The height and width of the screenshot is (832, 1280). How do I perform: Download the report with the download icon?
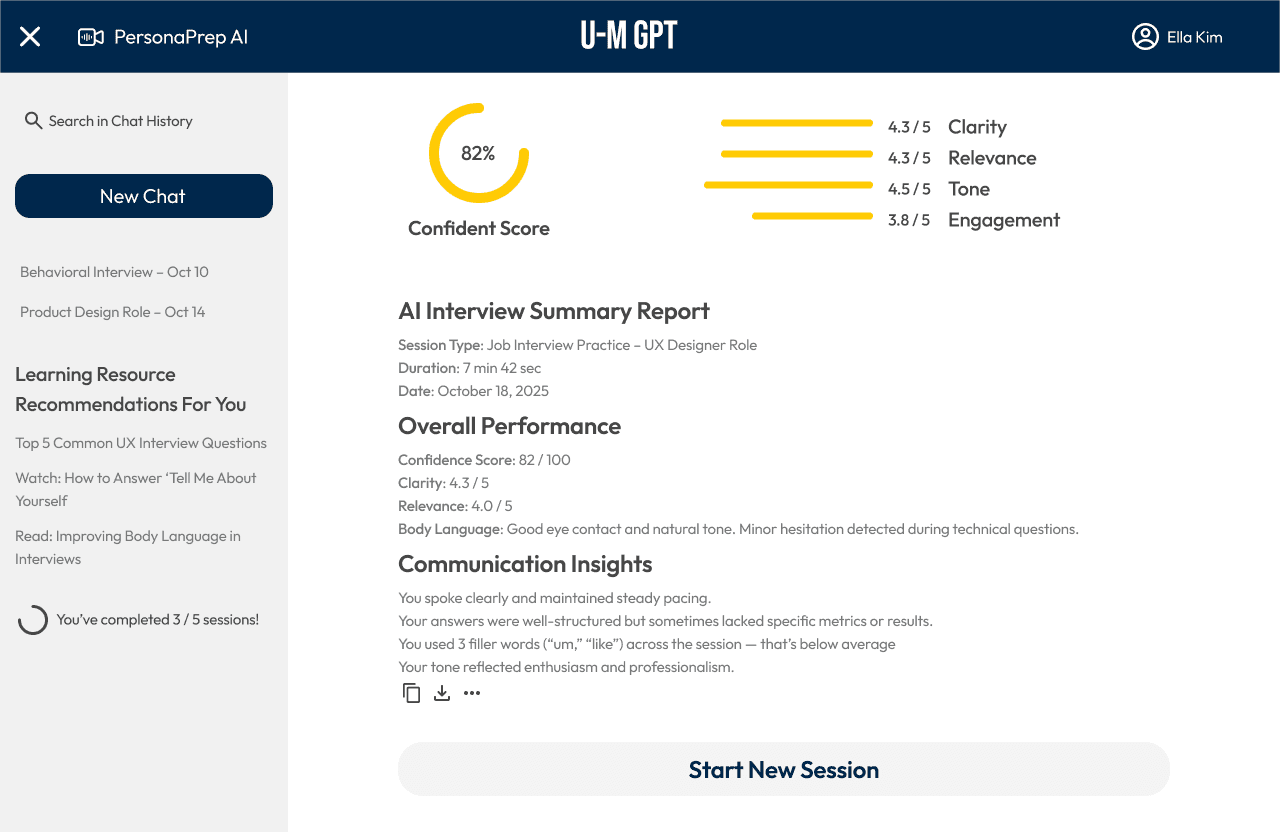(x=442, y=693)
